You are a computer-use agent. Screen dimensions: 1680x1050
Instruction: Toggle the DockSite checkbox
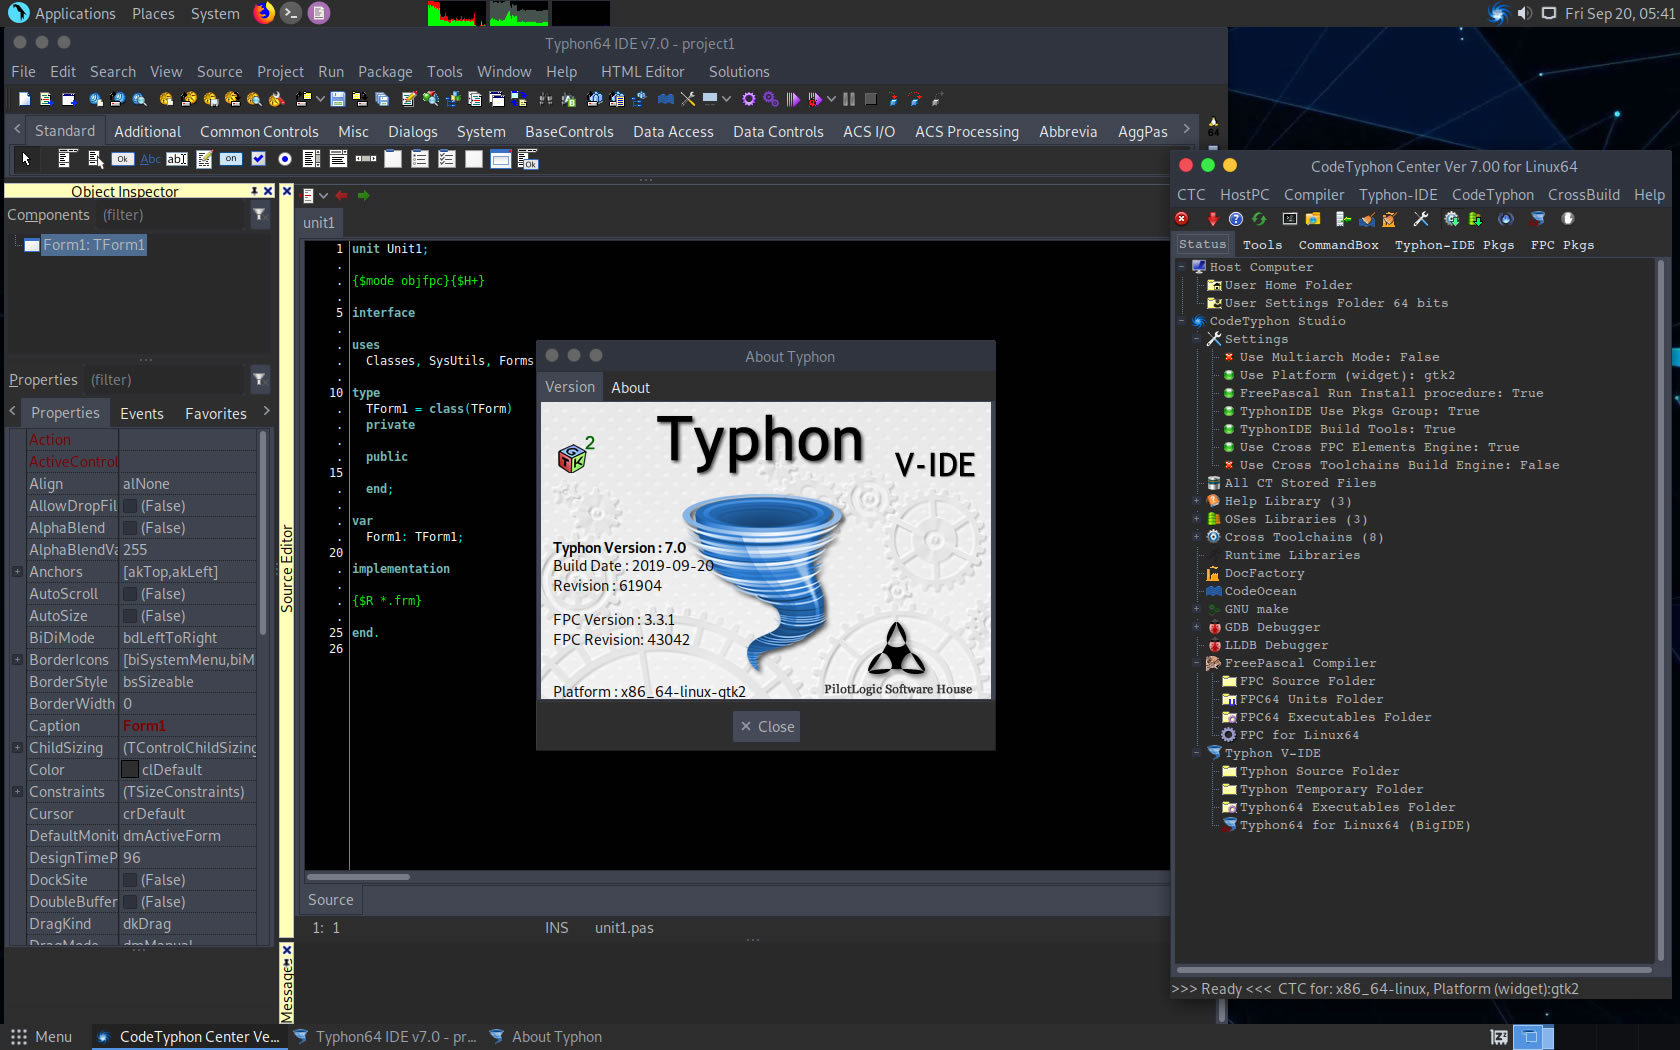tap(130, 880)
